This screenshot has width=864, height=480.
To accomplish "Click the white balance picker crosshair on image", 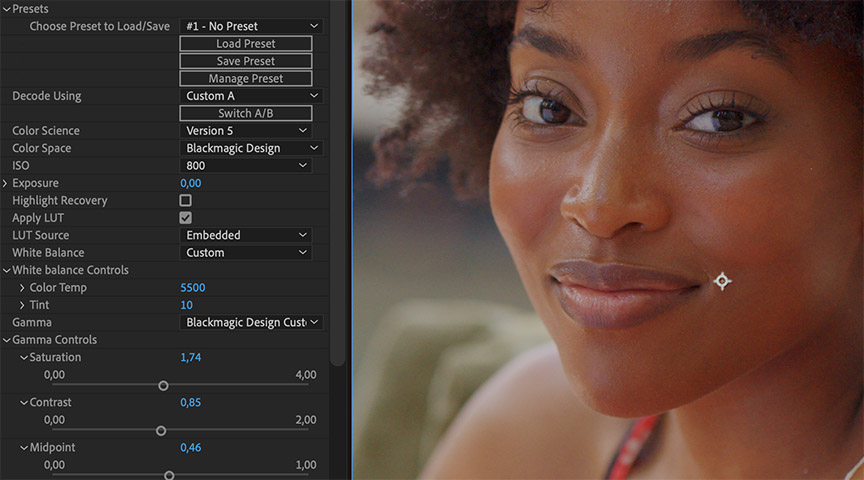I will pos(722,282).
